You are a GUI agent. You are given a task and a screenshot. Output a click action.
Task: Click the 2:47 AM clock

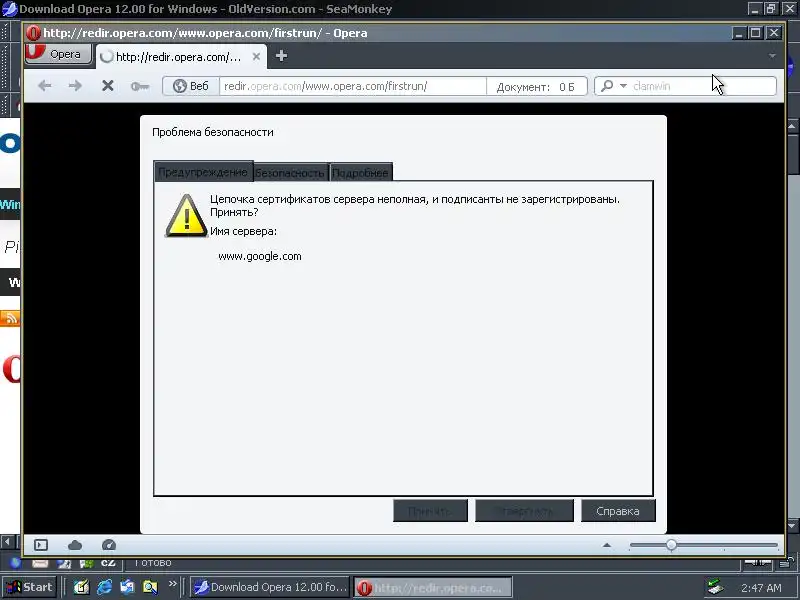[x=761, y=588]
